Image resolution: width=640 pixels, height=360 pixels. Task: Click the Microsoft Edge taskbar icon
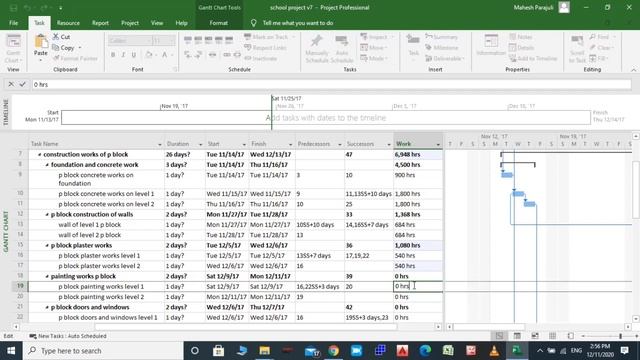click(x=425, y=351)
